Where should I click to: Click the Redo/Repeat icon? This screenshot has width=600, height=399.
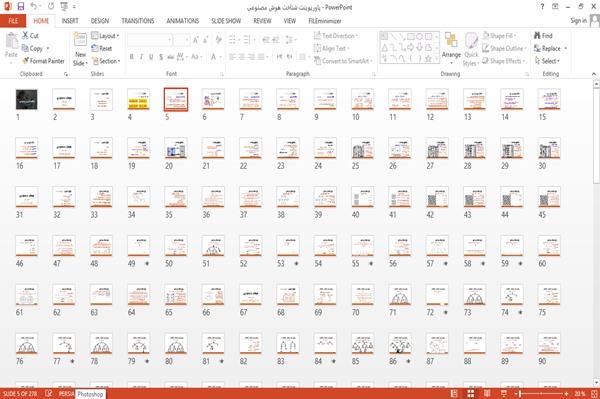51,7
